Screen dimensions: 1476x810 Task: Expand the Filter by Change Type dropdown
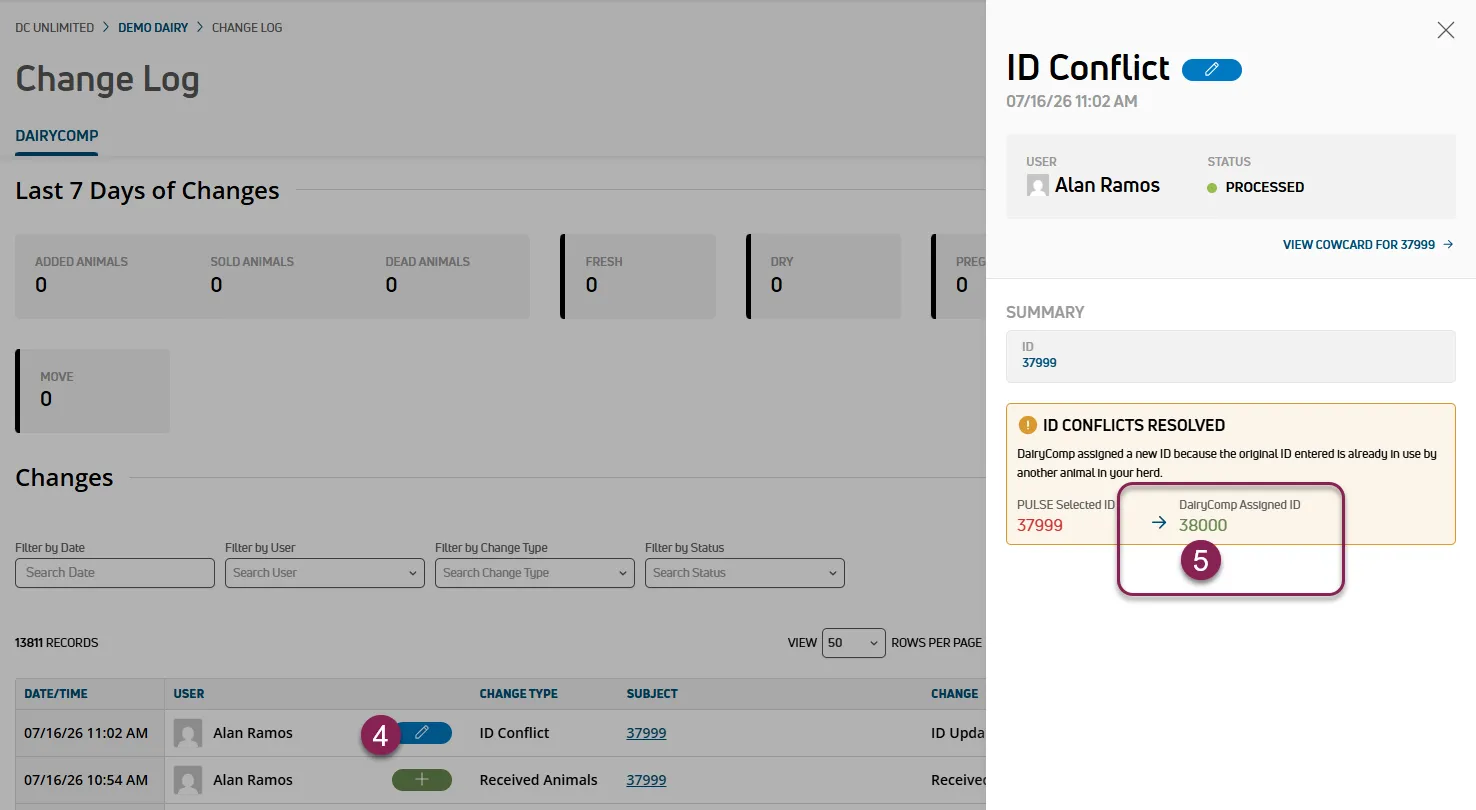pyautogui.click(x=535, y=573)
